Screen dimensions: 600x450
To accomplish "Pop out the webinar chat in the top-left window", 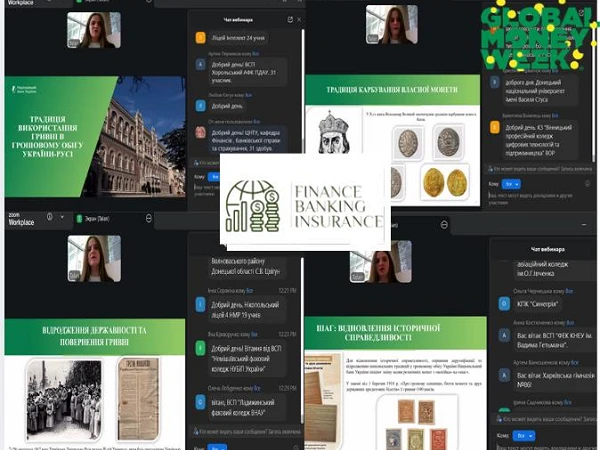I will pos(290,19).
